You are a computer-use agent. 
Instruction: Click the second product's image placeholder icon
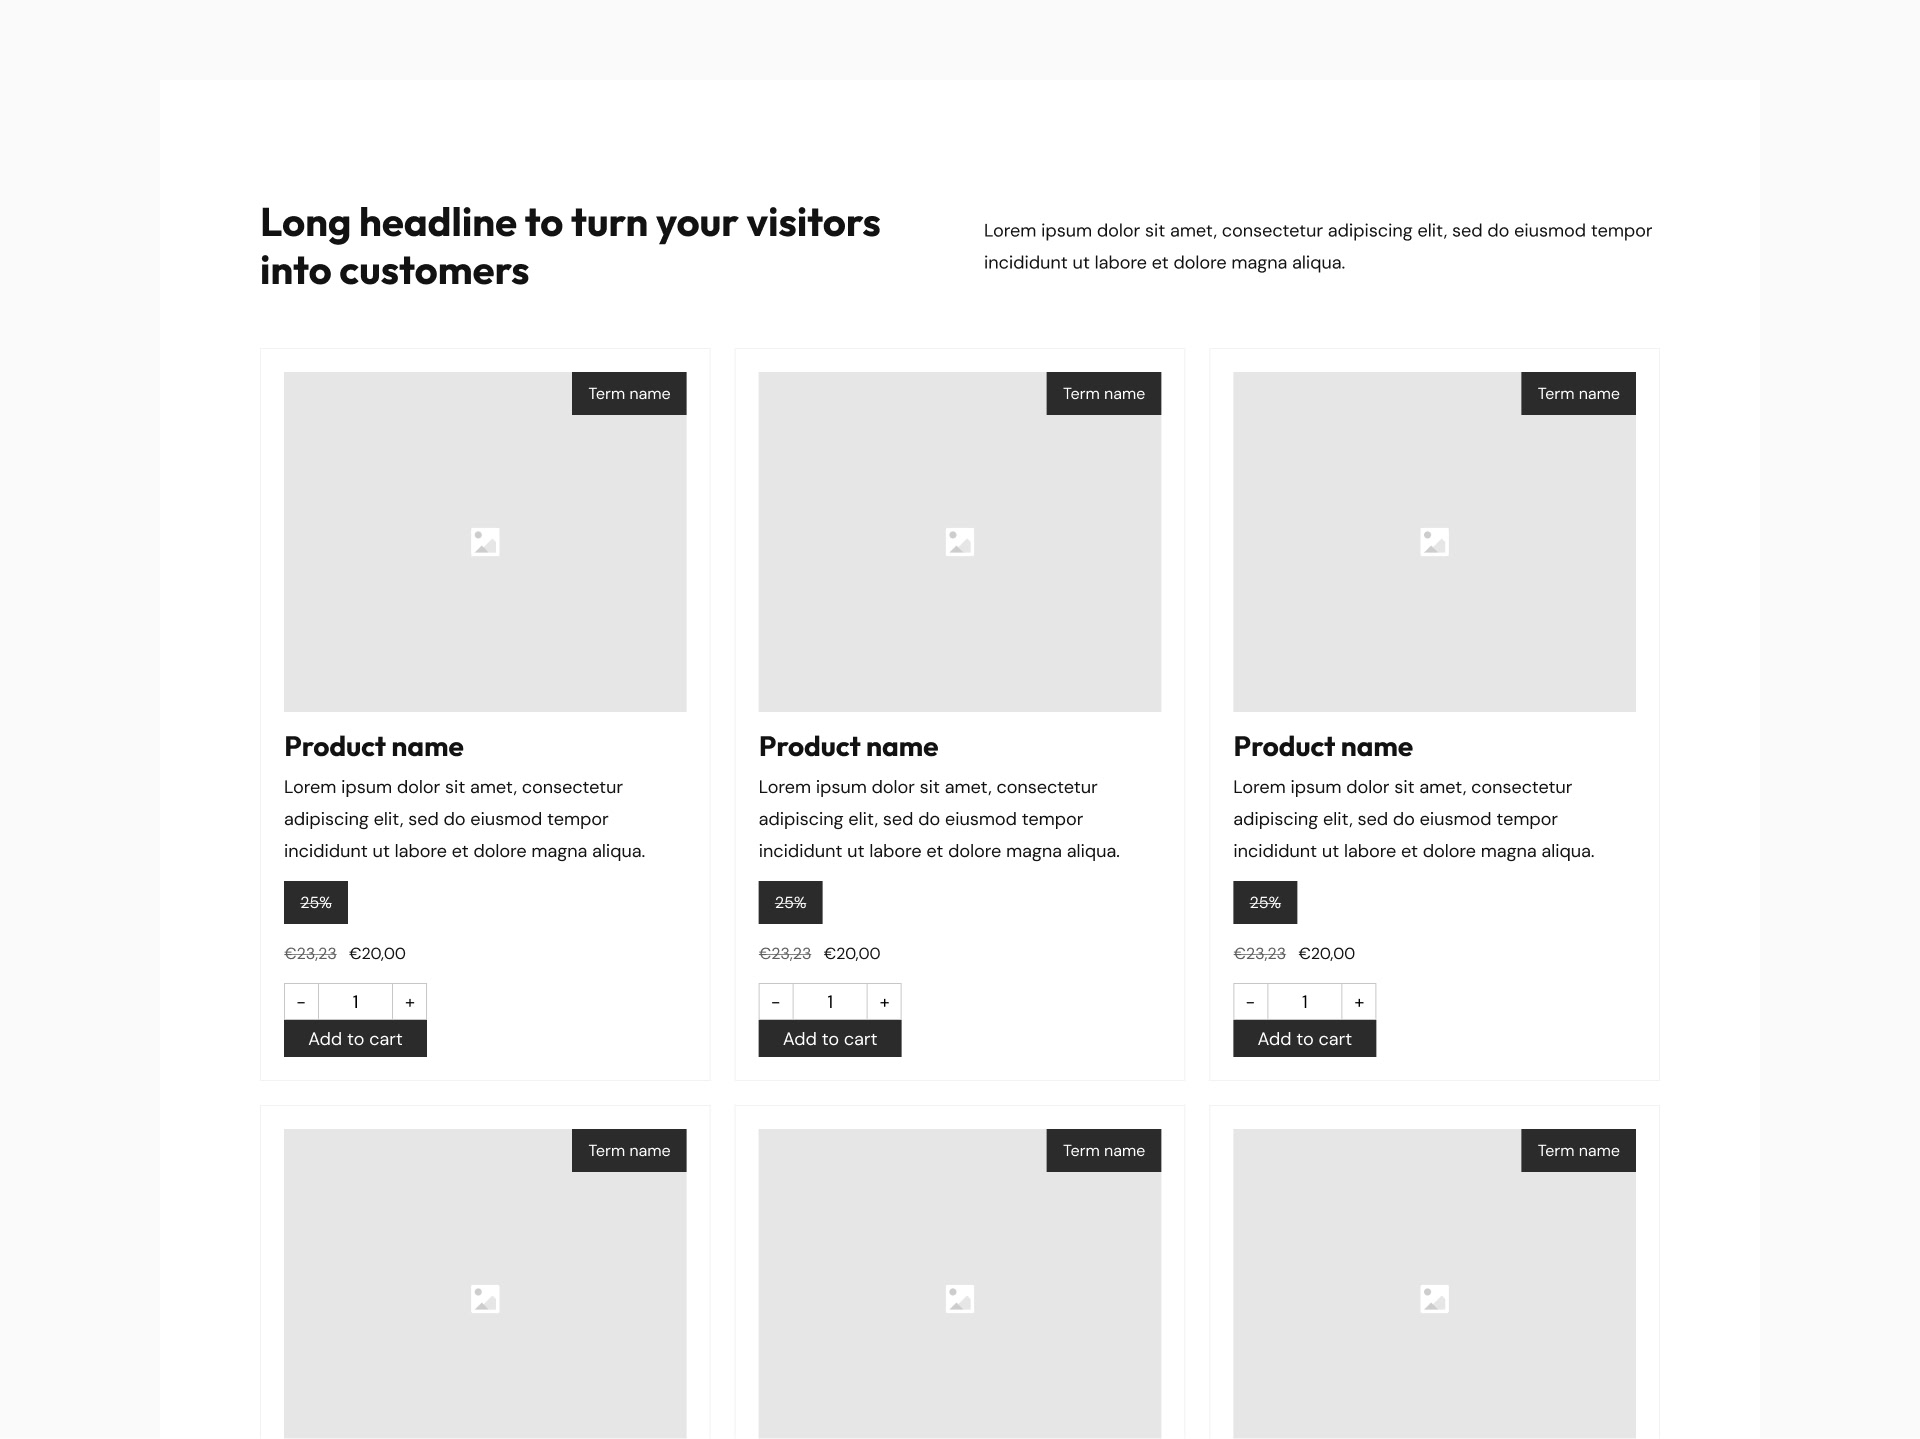click(959, 542)
